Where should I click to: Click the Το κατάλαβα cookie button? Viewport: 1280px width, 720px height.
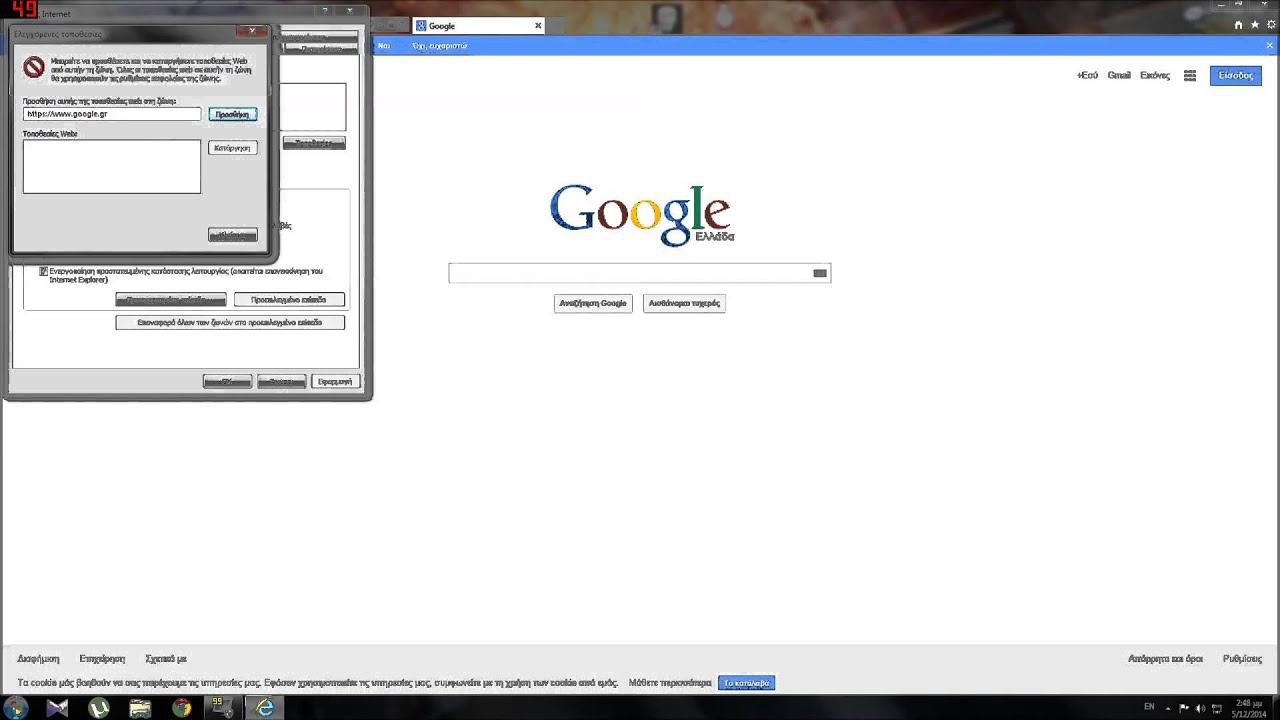[x=746, y=683]
